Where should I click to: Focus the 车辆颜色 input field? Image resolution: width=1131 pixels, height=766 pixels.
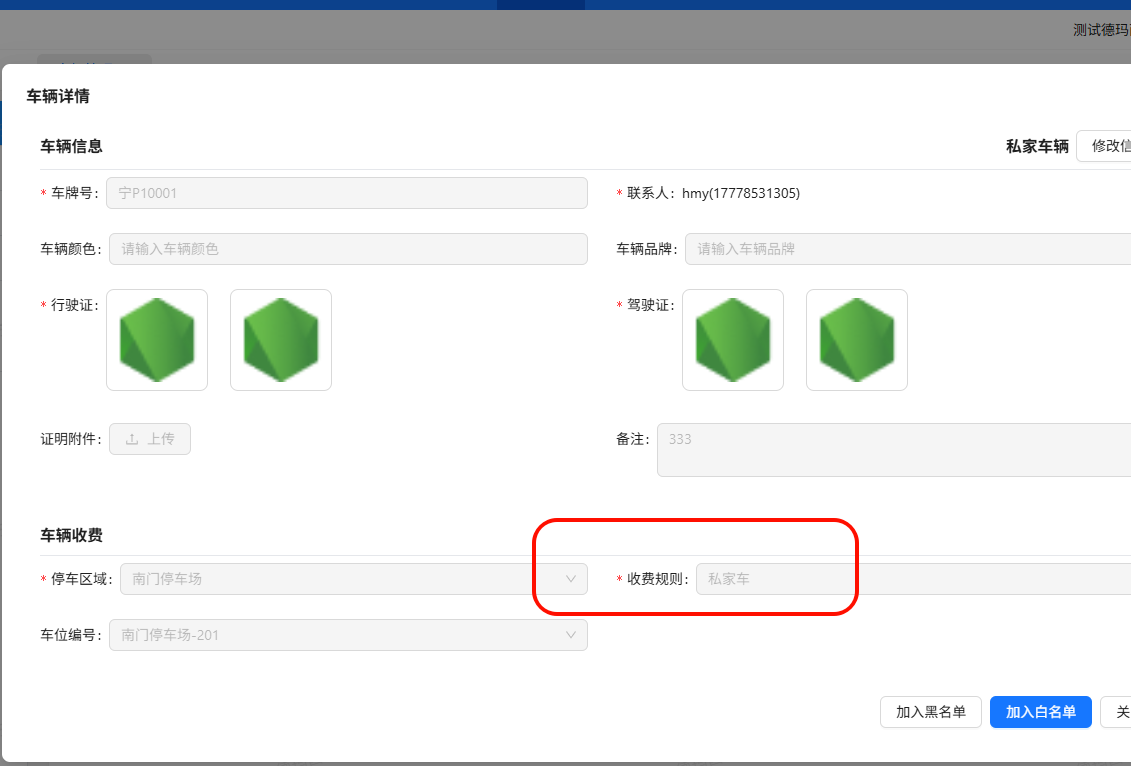coord(349,249)
